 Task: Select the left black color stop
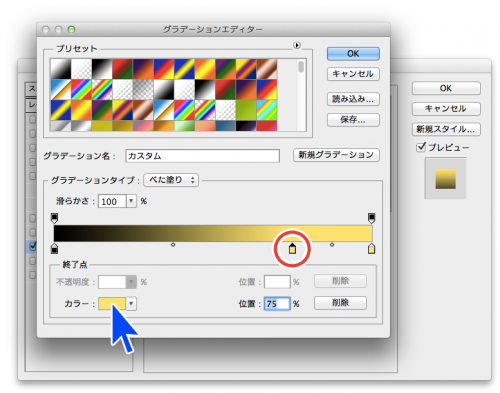(x=54, y=248)
